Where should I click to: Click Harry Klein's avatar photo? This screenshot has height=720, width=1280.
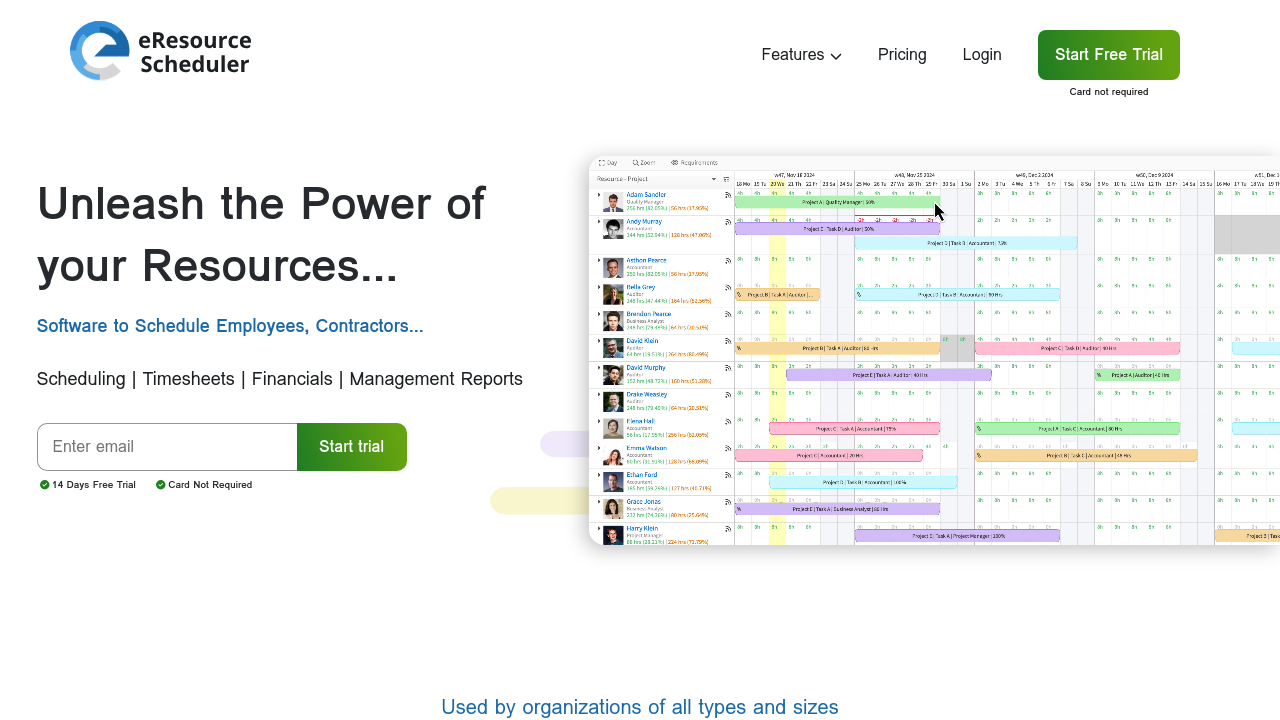[613, 535]
